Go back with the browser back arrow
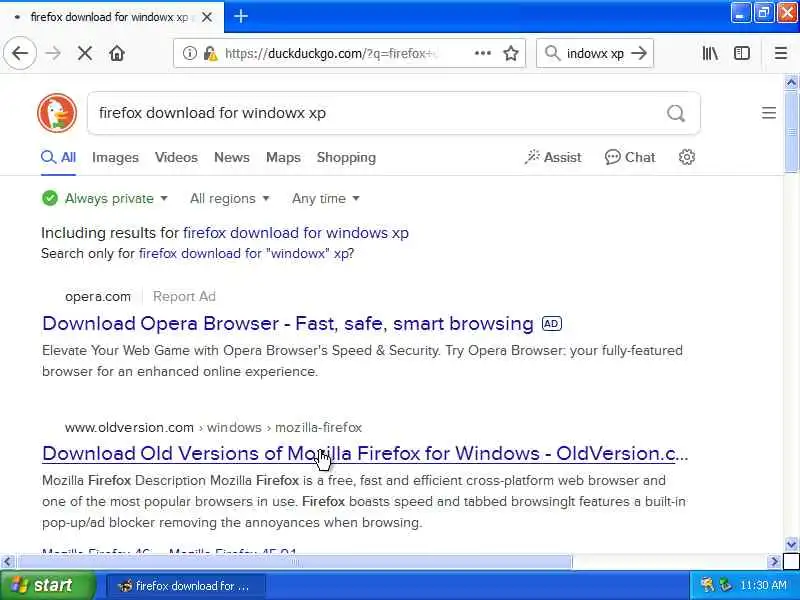Screen dimensions: 800x600 click(x=20, y=53)
